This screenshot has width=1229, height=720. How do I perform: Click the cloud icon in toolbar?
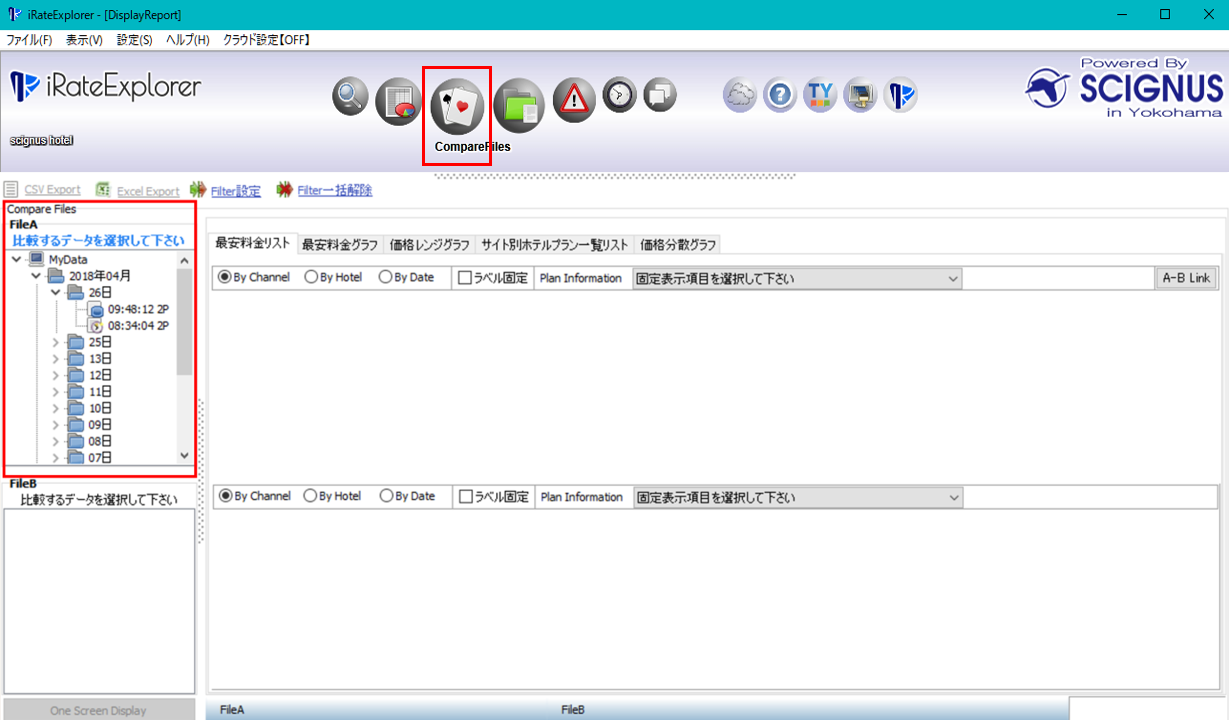[x=740, y=96]
